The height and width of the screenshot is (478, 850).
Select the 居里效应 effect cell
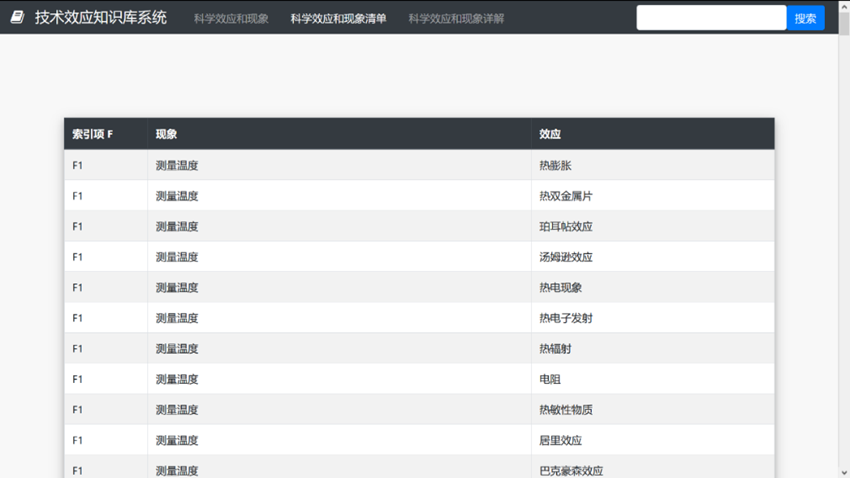click(x=653, y=440)
